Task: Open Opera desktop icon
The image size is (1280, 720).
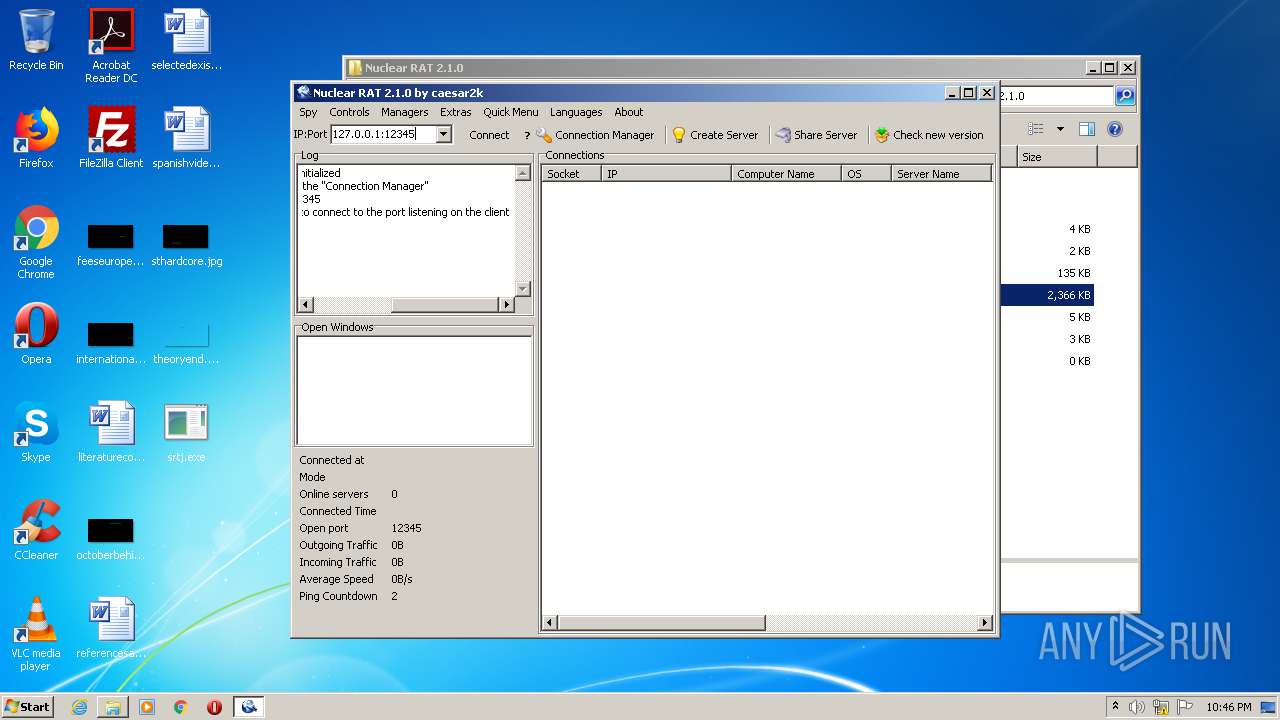Action: point(36,334)
